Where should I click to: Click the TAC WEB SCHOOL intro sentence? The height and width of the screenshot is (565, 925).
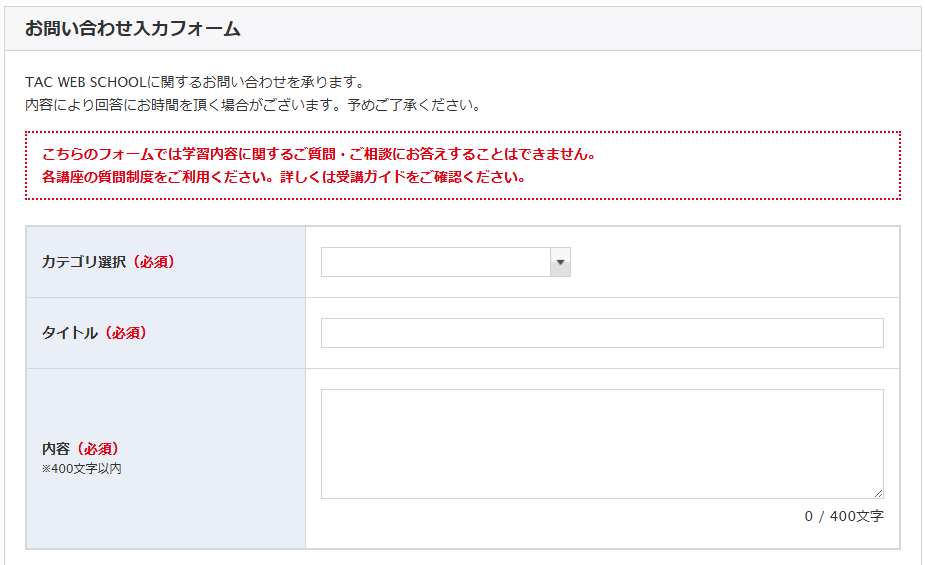(195, 82)
